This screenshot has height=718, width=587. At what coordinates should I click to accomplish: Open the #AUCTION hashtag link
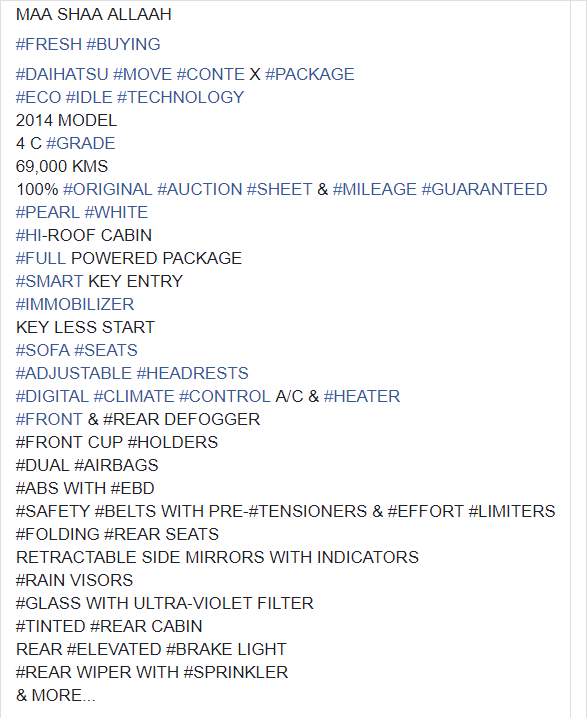[199, 189]
